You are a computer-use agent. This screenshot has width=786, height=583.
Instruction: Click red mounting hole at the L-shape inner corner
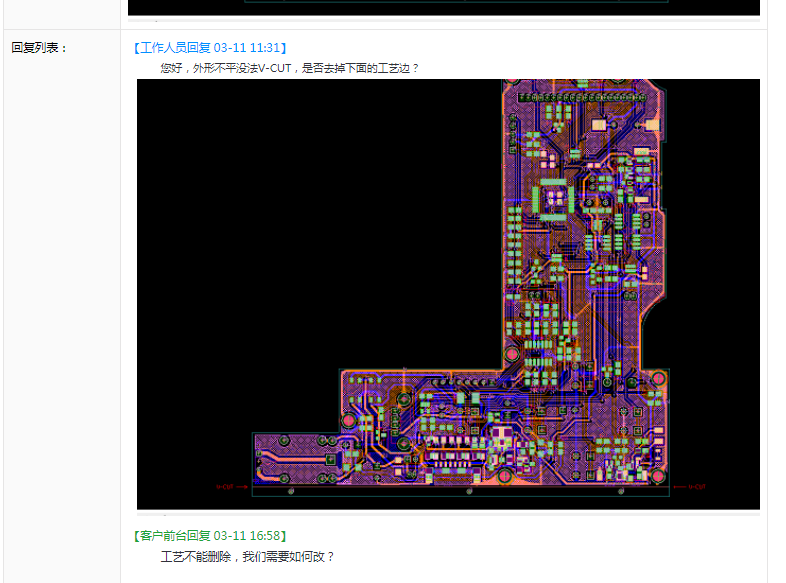pos(513,354)
